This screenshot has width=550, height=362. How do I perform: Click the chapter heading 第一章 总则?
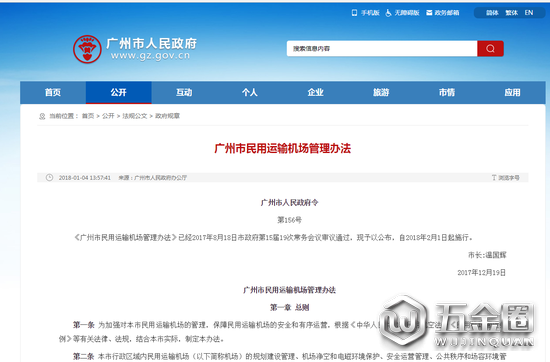tap(289, 308)
